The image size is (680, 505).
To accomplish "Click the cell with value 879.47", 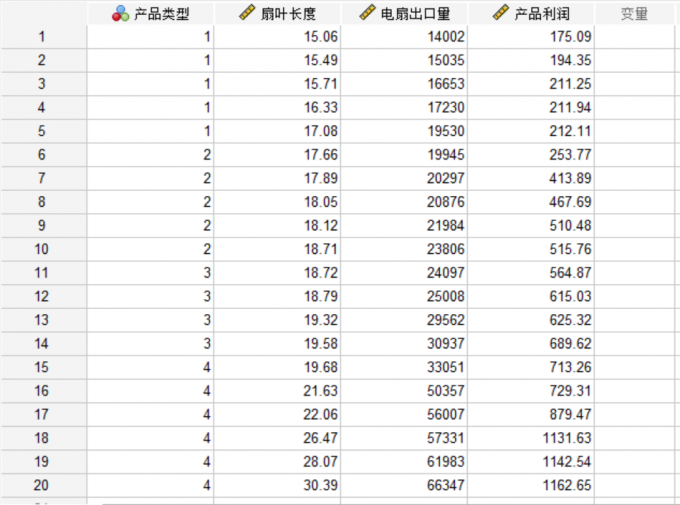I will (531, 414).
